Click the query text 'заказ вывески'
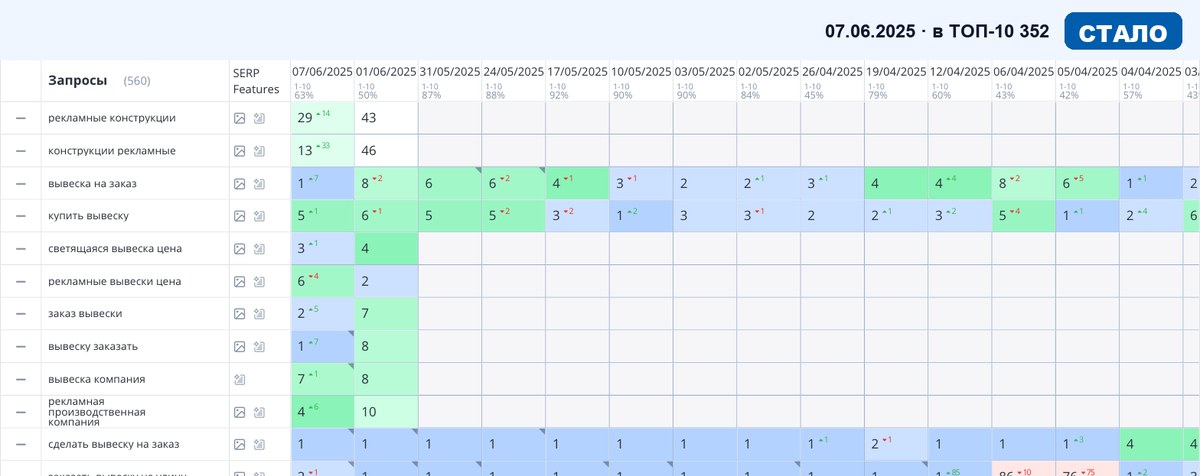Screen dimensions: 1200x476 [x=85, y=314]
